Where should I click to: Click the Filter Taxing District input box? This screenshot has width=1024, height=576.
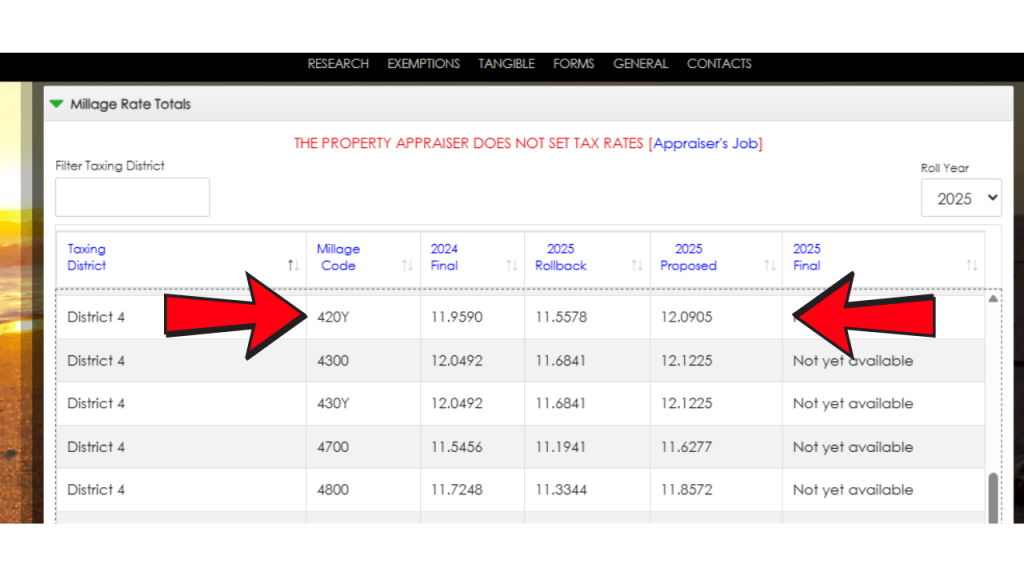point(131,196)
